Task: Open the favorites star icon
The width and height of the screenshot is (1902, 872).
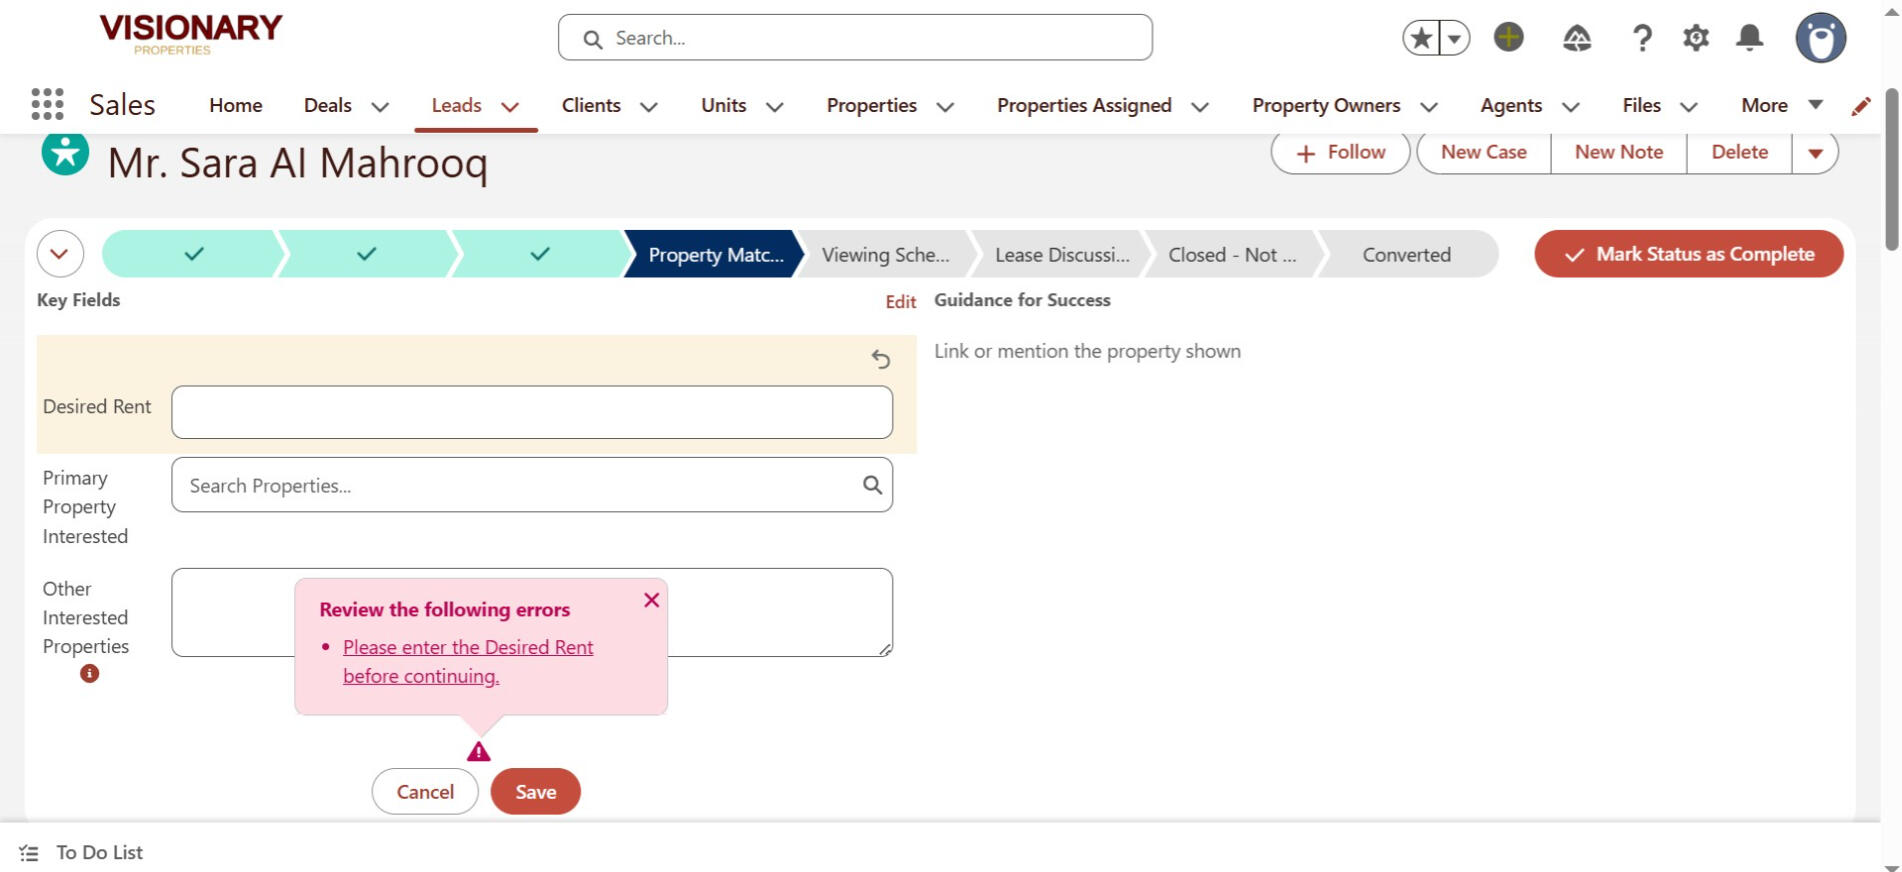Action: pos(1420,38)
